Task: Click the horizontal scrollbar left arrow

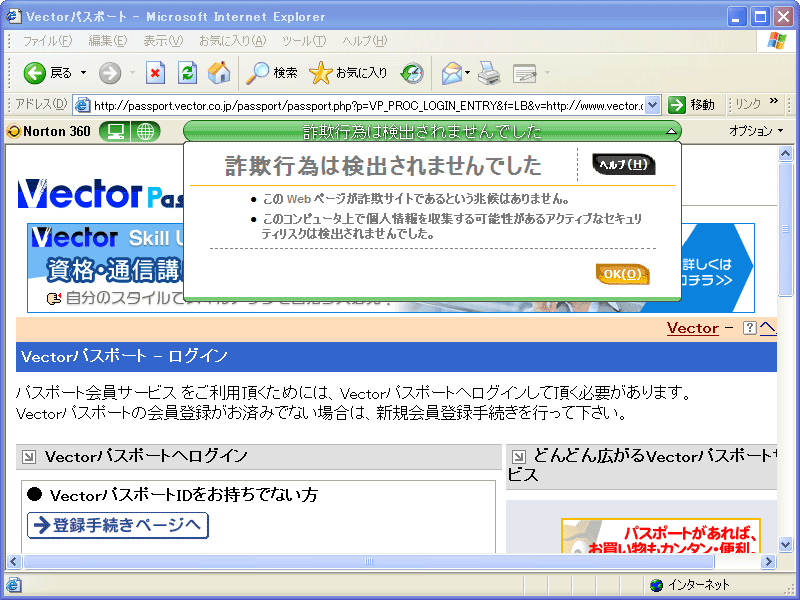Action: click(14, 562)
